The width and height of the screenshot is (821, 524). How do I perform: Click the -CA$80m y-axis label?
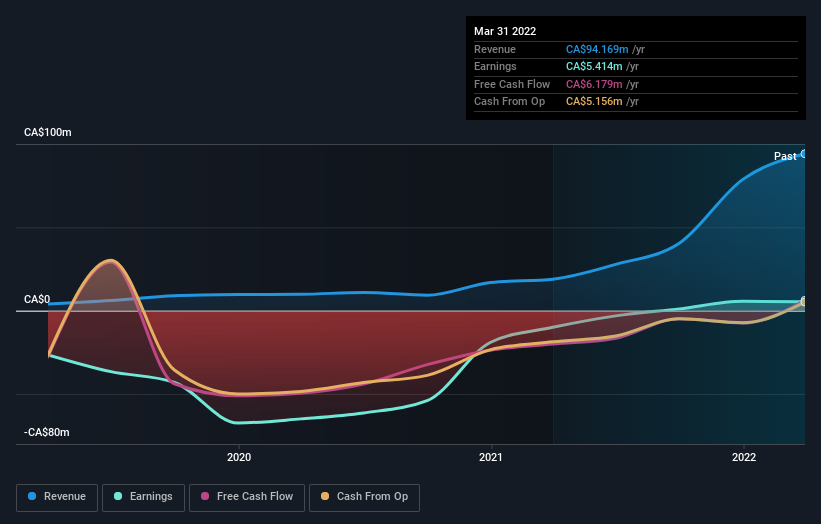click(47, 432)
